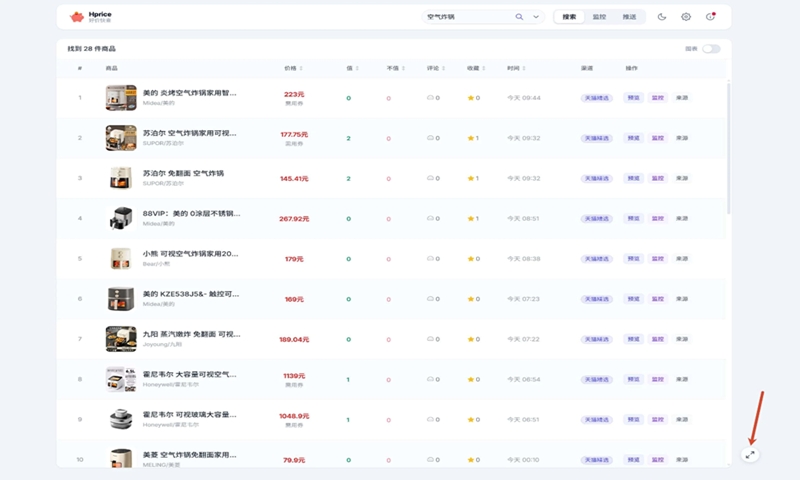Image resolution: width=800 pixels, height=480 pixels.
Task: Sort by 时间 column sort icon
Action: 523,68
